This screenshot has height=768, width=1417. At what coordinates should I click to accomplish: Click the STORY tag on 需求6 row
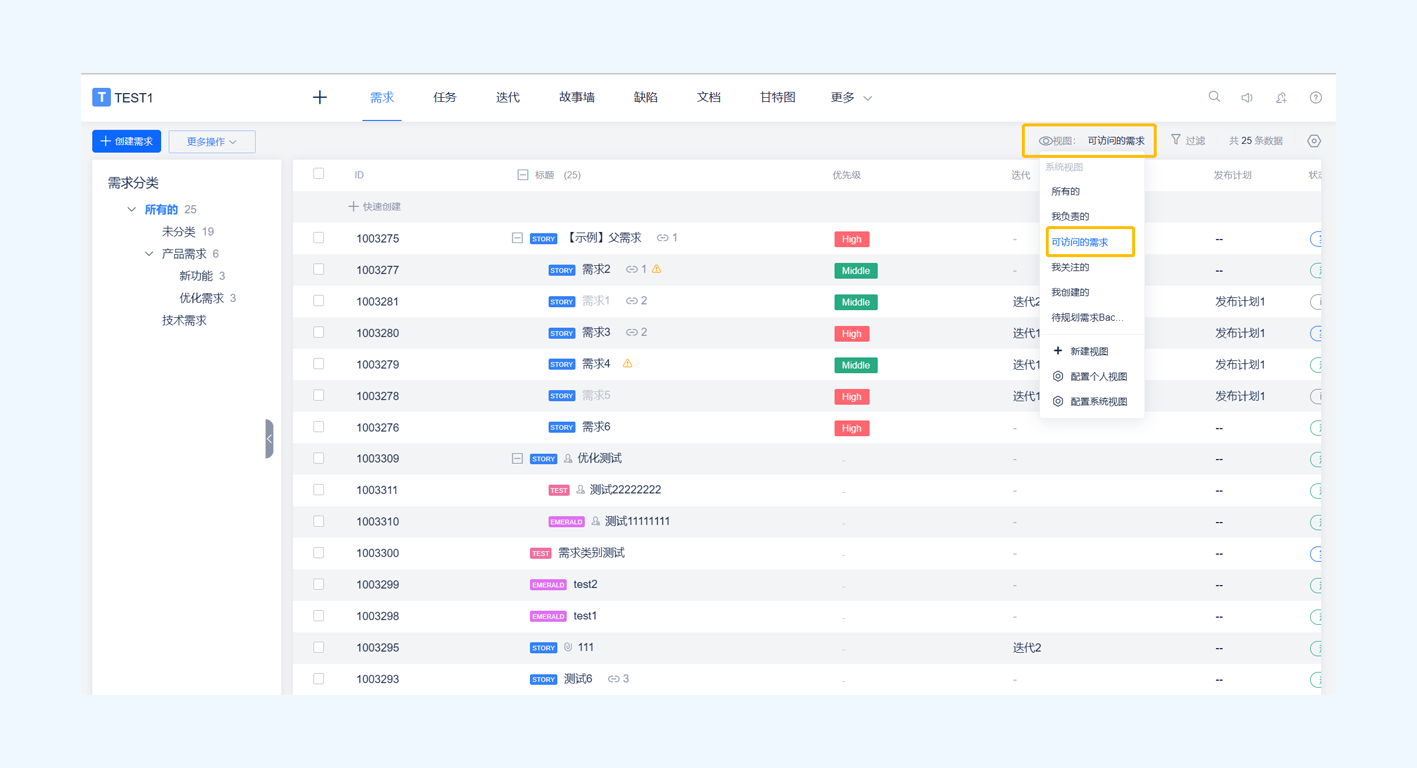pyautogui.click(x=562, y=427)
